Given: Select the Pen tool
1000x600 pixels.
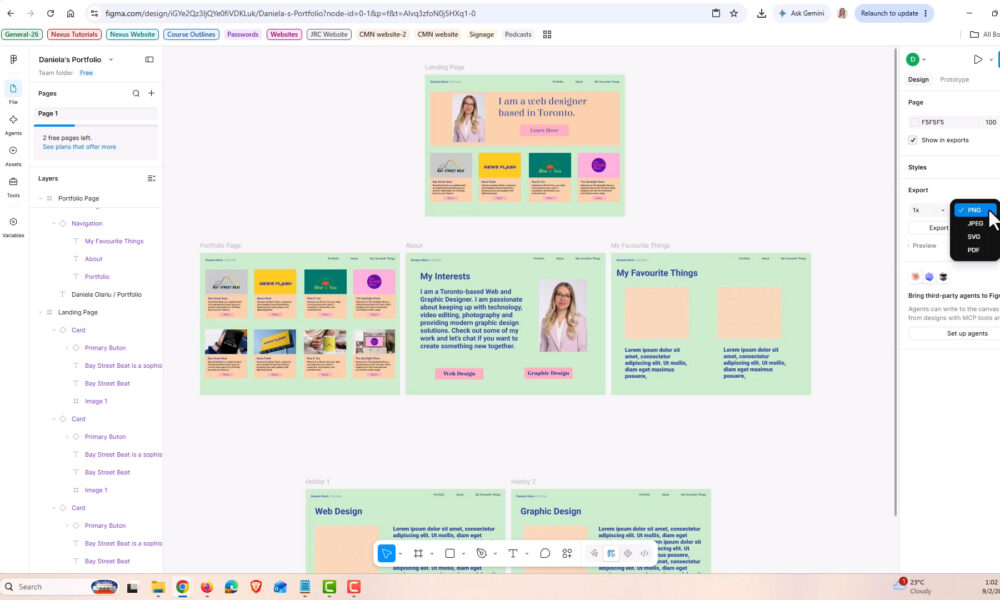Looking at the screenshot, I should tap(482, 553).
